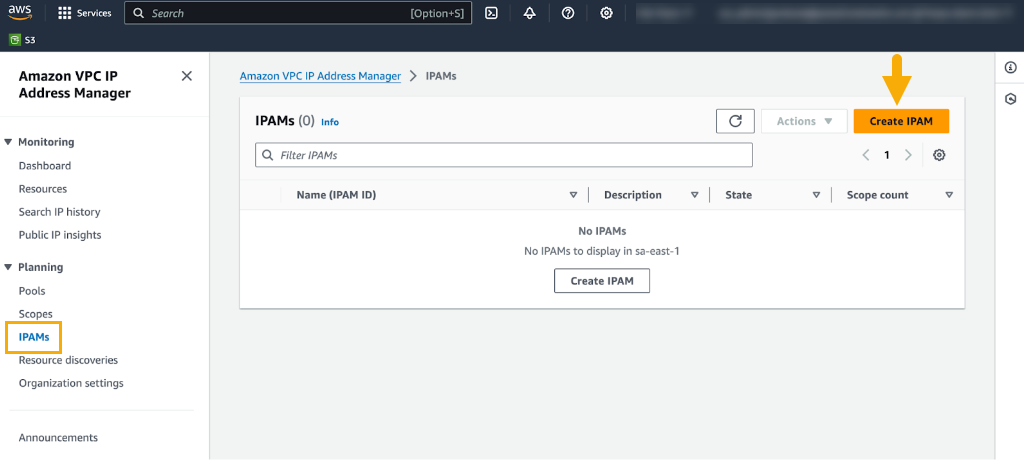Follow Amazon VPC IP Address Manager breadcrumb
The width and height of the screenshot is (1024, 462).
coord(320,76)
